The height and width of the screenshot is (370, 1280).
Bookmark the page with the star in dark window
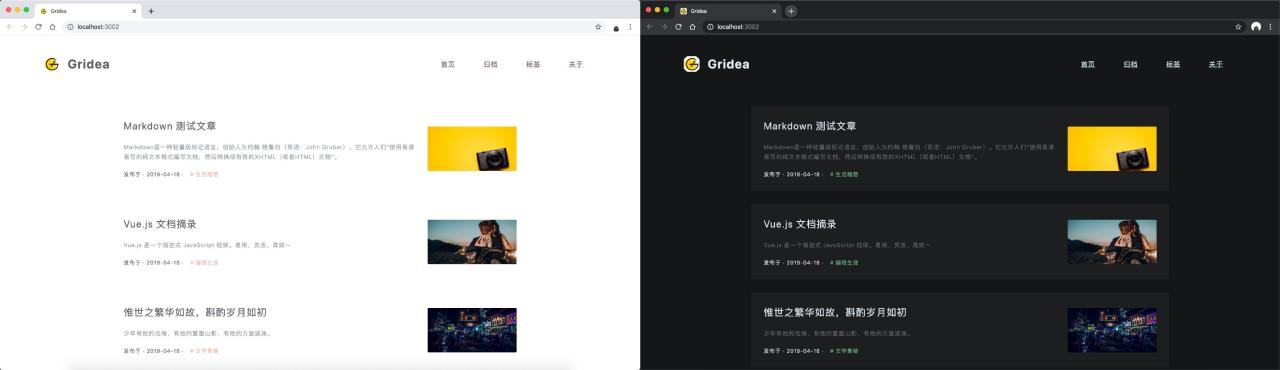1238,27
